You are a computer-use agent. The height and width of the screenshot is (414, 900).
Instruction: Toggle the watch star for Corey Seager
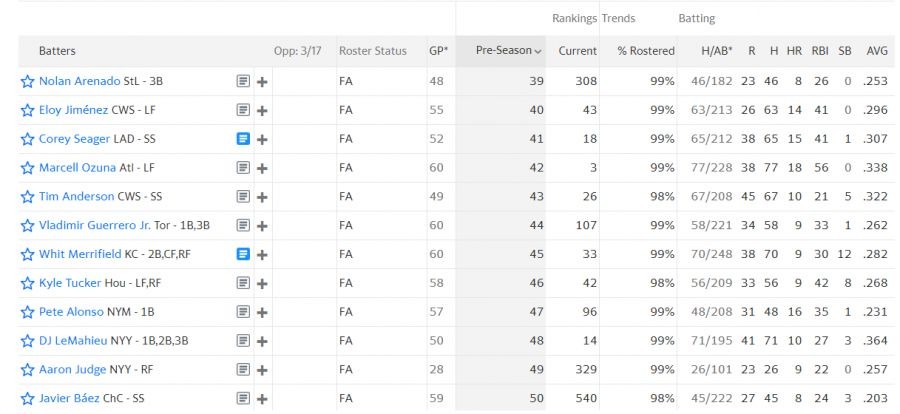(28, 140)
